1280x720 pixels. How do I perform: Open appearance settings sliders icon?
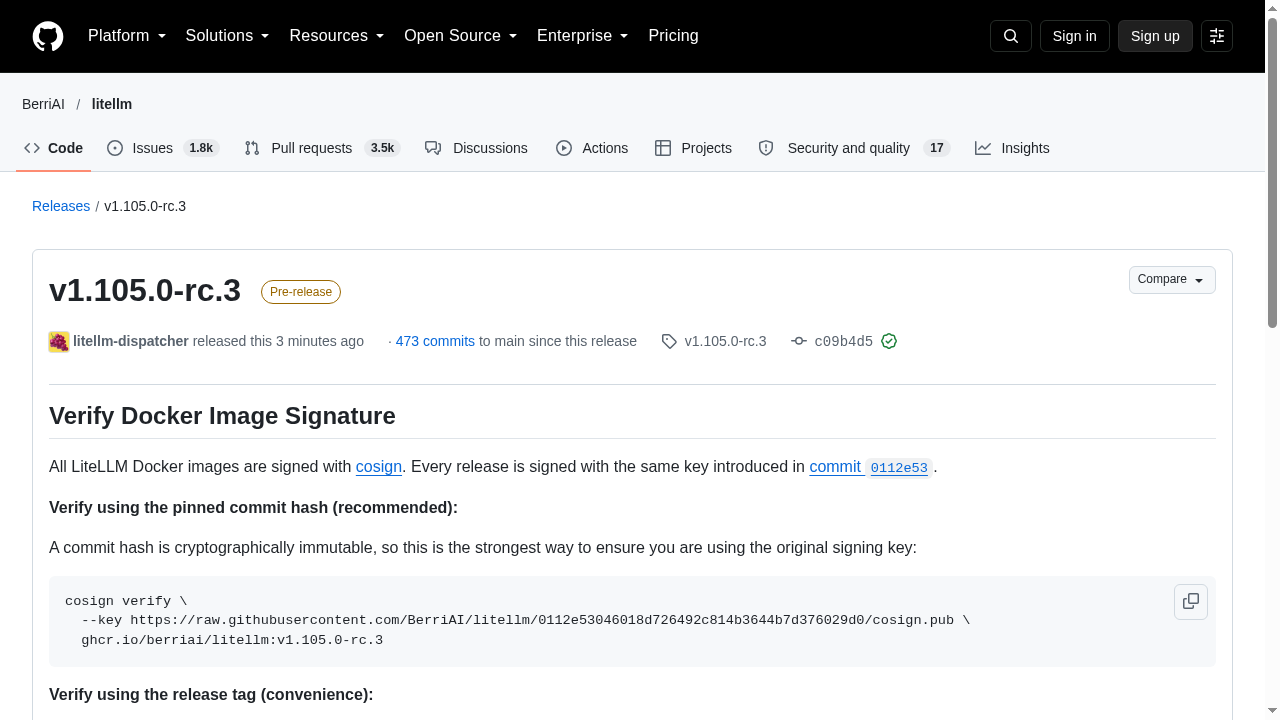click(1217, 36)
